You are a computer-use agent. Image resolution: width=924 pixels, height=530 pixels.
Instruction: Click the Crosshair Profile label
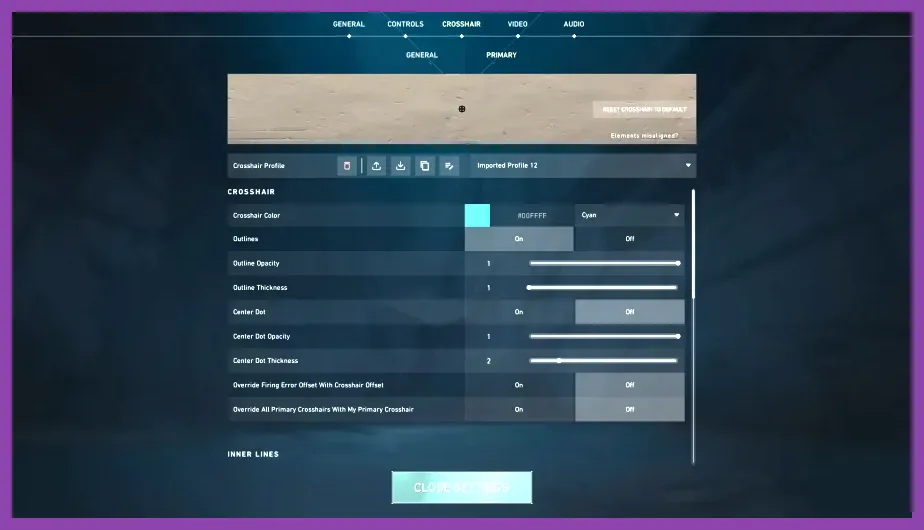tap(259, 166)
